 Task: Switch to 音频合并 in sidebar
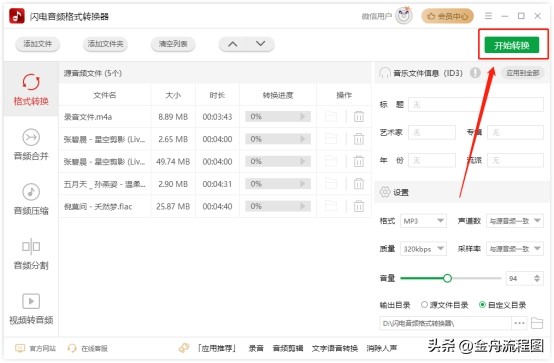31,144
